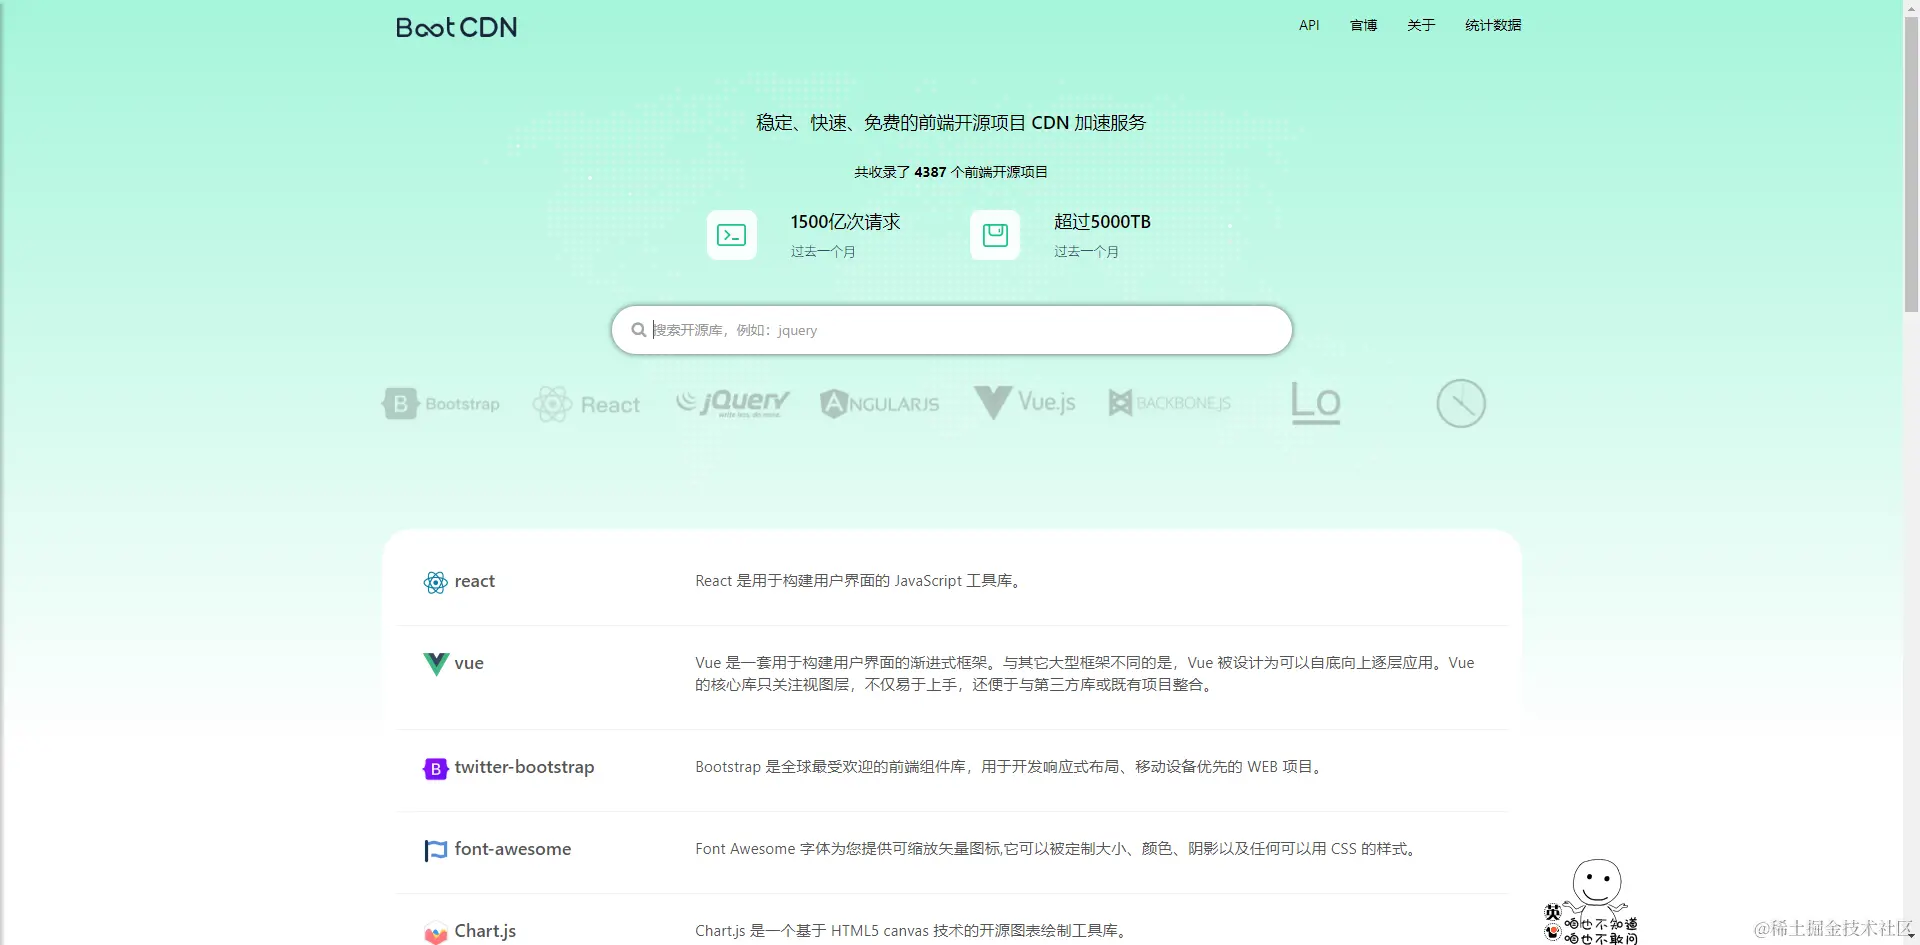Open the vue library link
1920x945 pixels.
469,663
